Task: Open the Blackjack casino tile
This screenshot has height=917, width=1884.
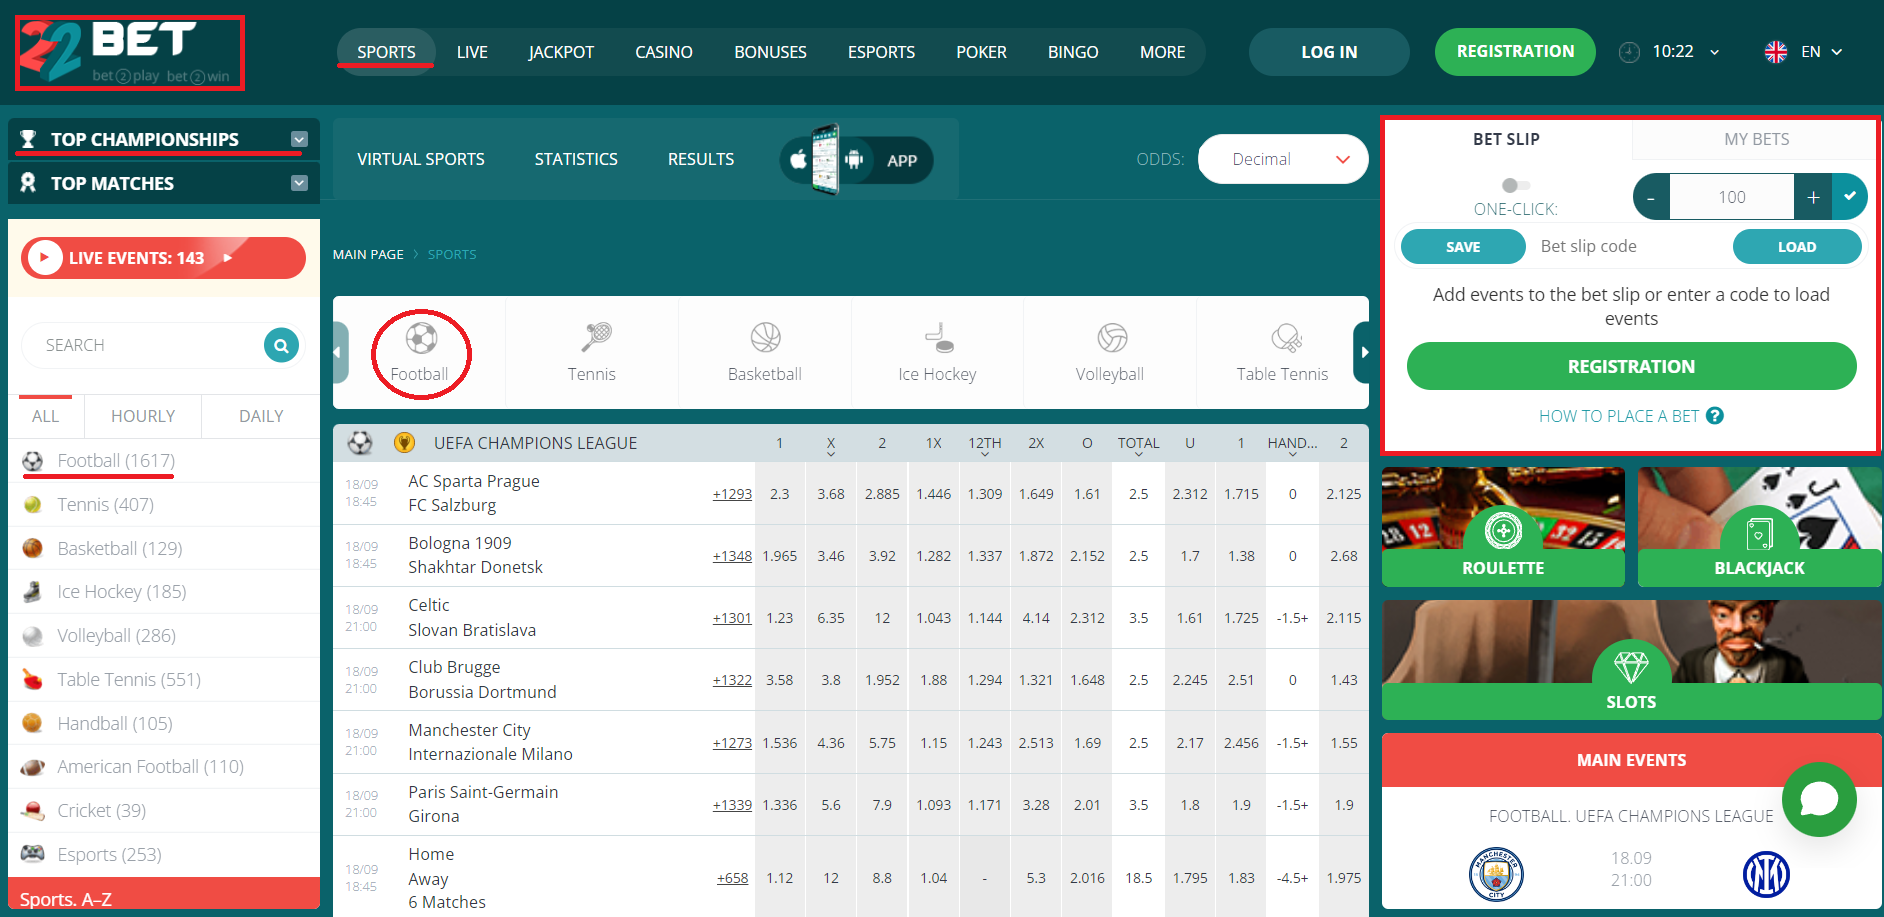Action: coord(1760,527)
